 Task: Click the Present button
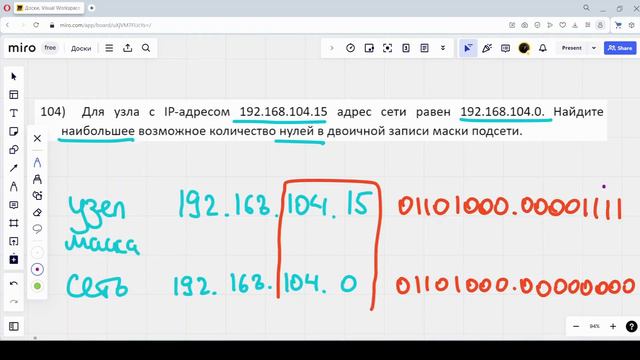(x=571, y=48)
